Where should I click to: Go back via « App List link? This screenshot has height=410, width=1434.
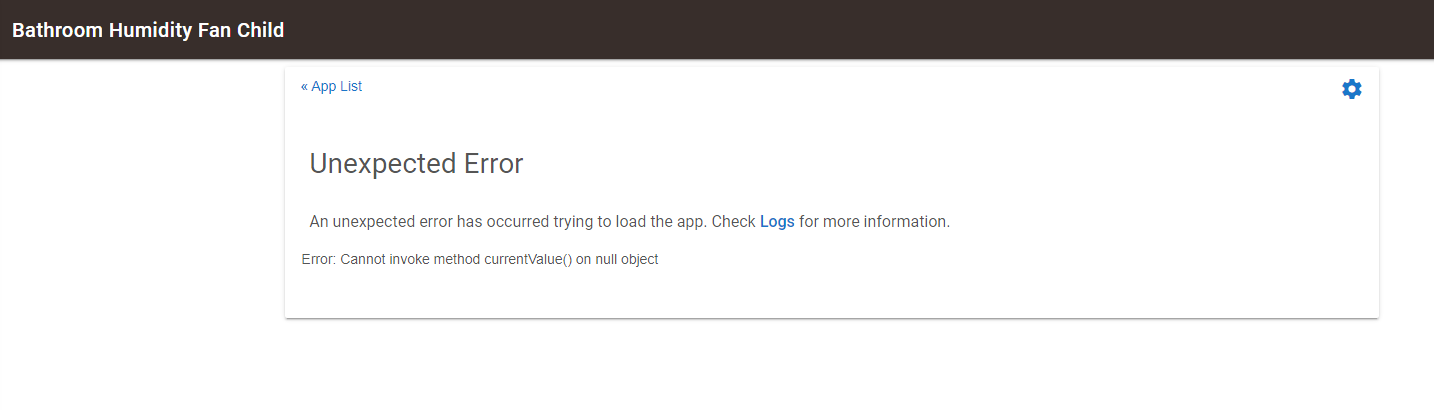(331, 87)
